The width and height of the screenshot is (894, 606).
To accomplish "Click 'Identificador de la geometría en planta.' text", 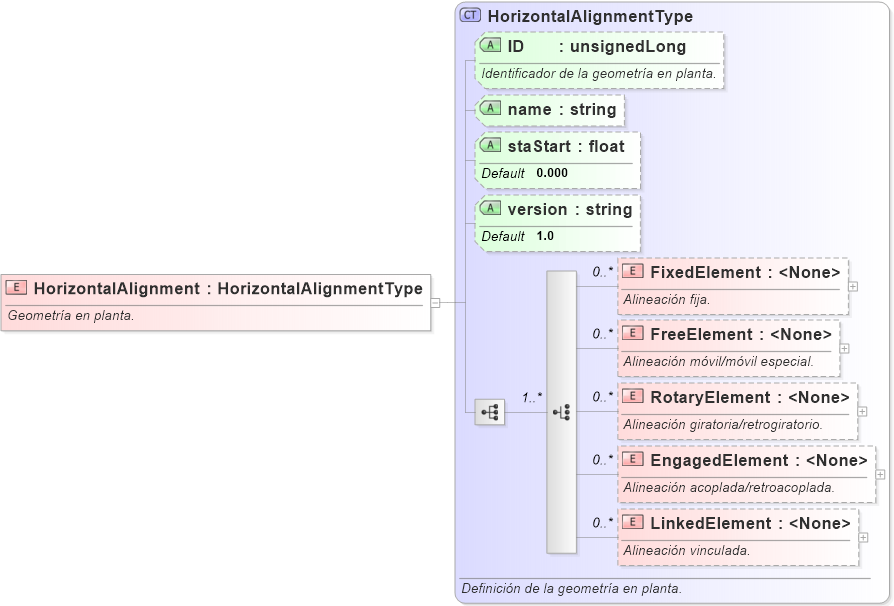I will (599, 74).
